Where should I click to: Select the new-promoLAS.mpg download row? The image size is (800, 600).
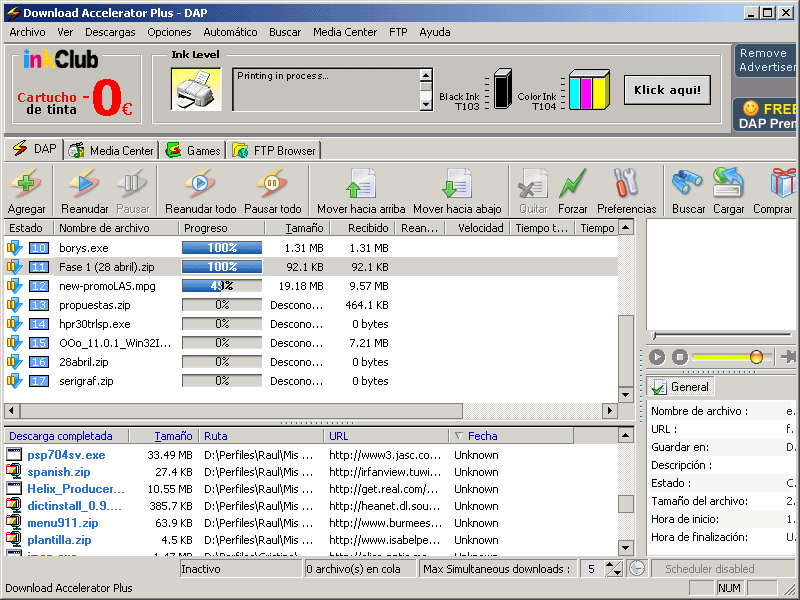coord(107,286)
